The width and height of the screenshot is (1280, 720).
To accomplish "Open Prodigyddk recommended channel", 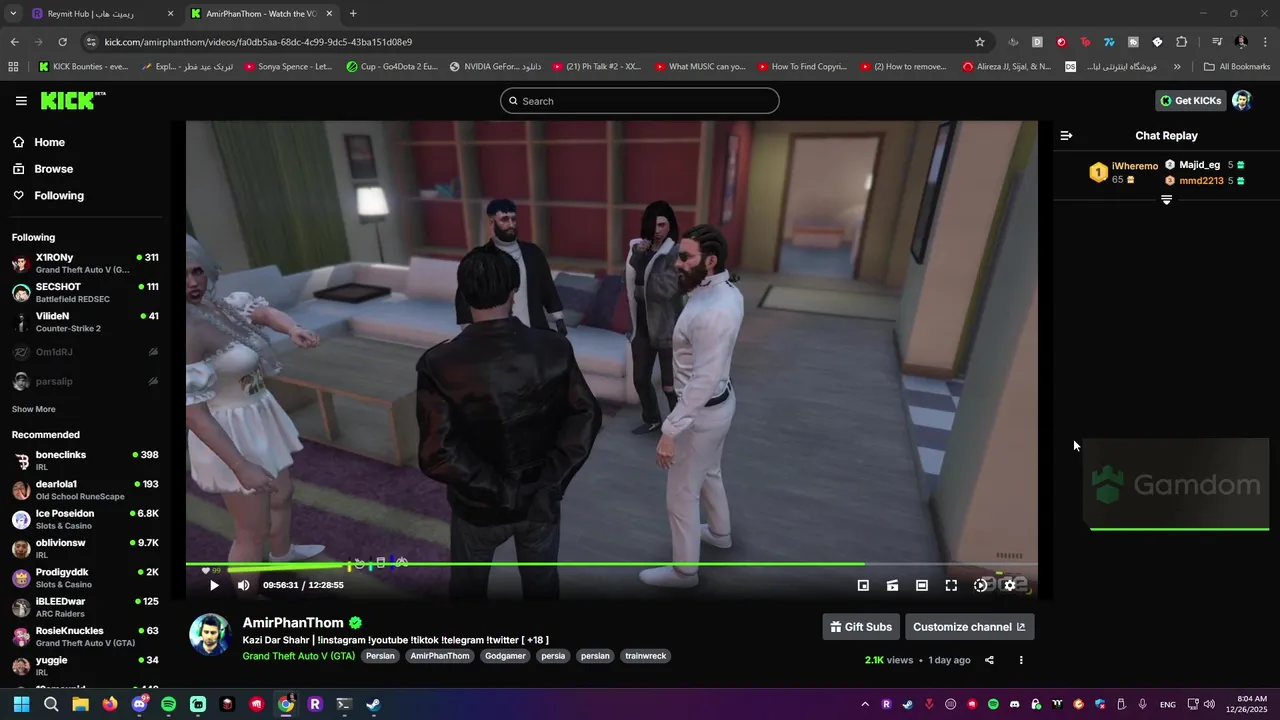I will [x=86, y=578].
